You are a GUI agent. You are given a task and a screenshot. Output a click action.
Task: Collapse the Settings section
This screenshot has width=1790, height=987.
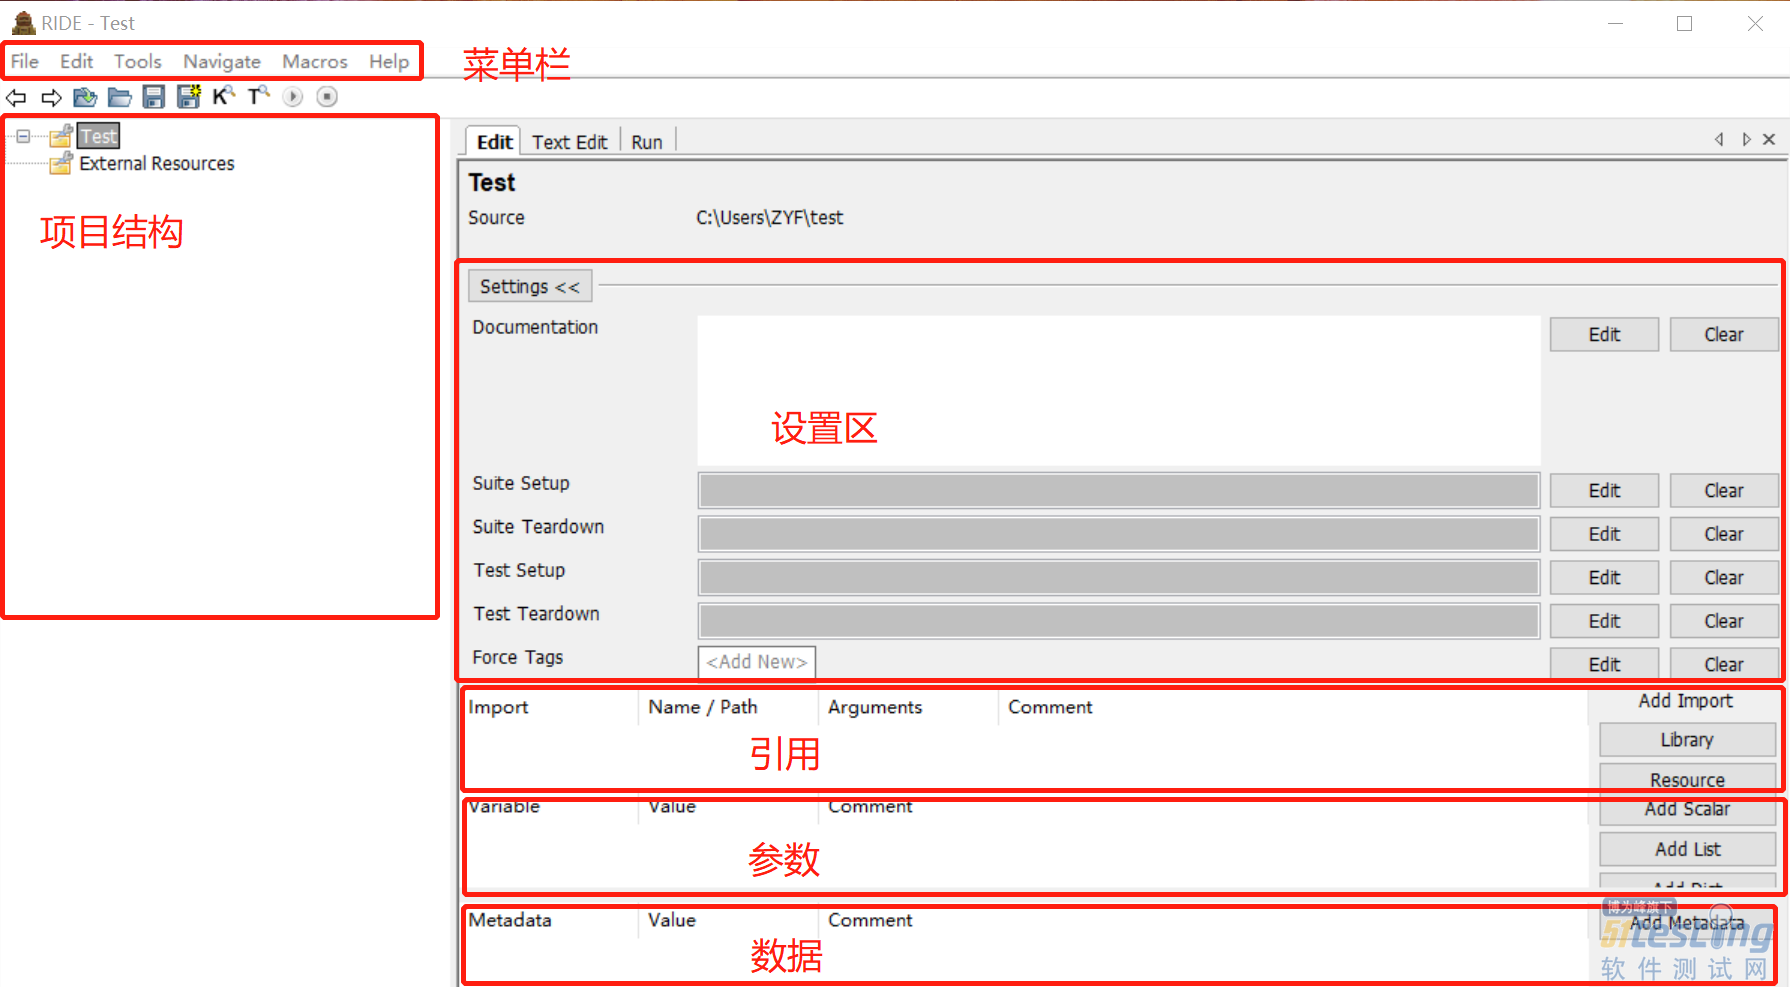point(529,286)
